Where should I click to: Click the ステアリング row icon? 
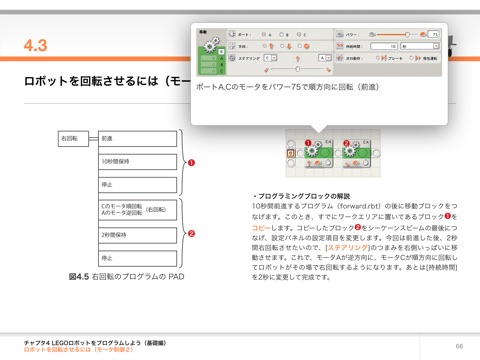point(232,58)
